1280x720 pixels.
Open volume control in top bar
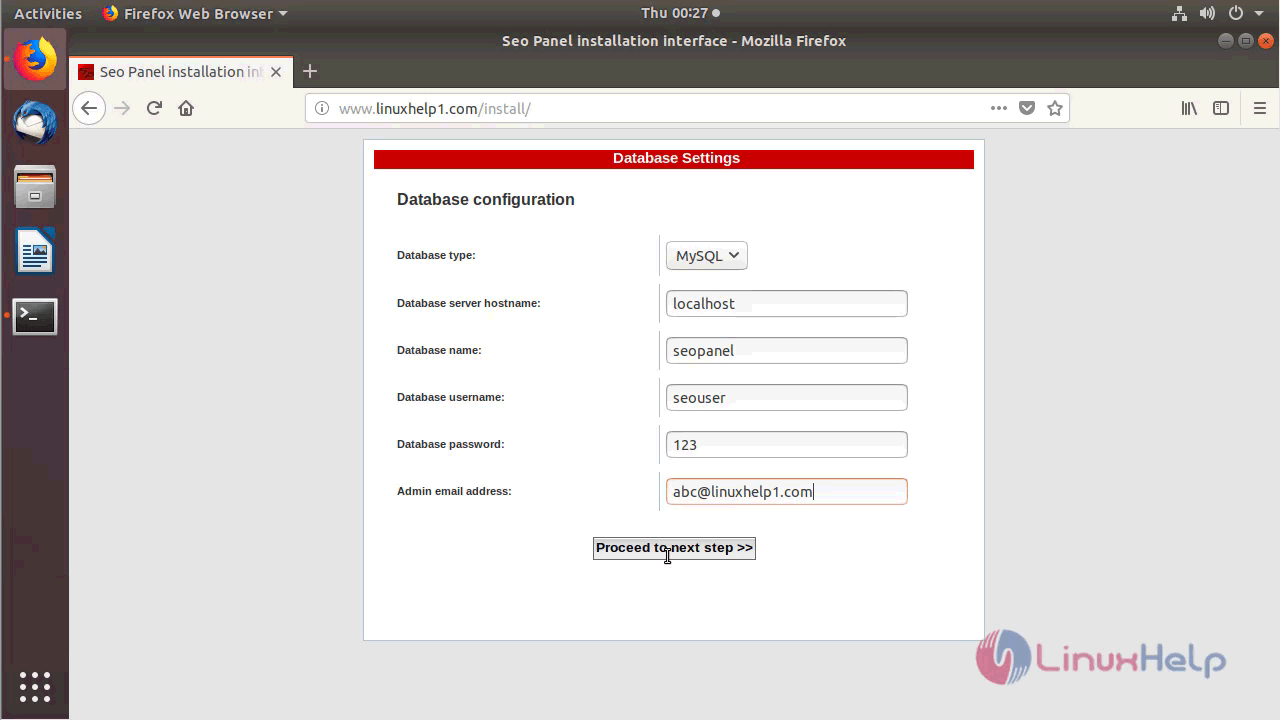pyautogui.click(x=1207, y=13)
